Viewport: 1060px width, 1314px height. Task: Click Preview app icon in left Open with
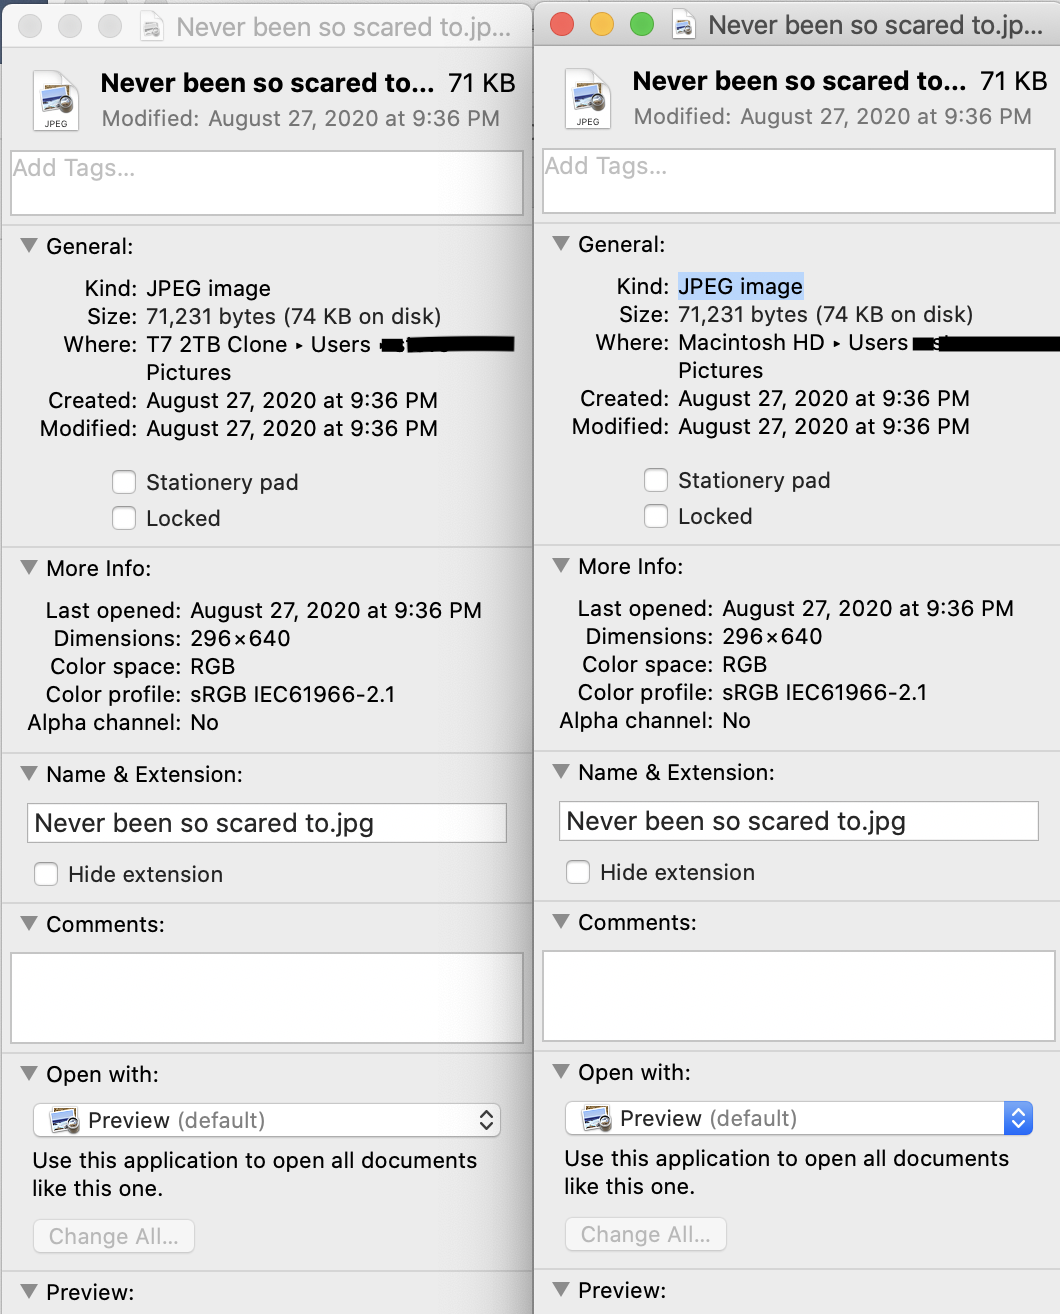pyautogui.click(x=65, y=1120)
